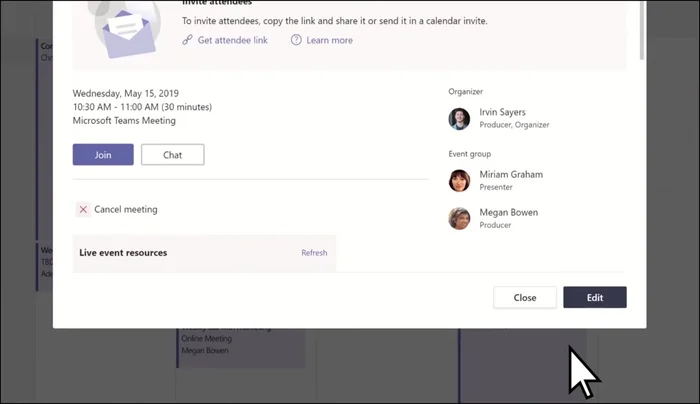The height and width of the screenshot is (404, 700).
Task: Click the name Irvin Sayers under Organizer
Action: tap(502, 112)
